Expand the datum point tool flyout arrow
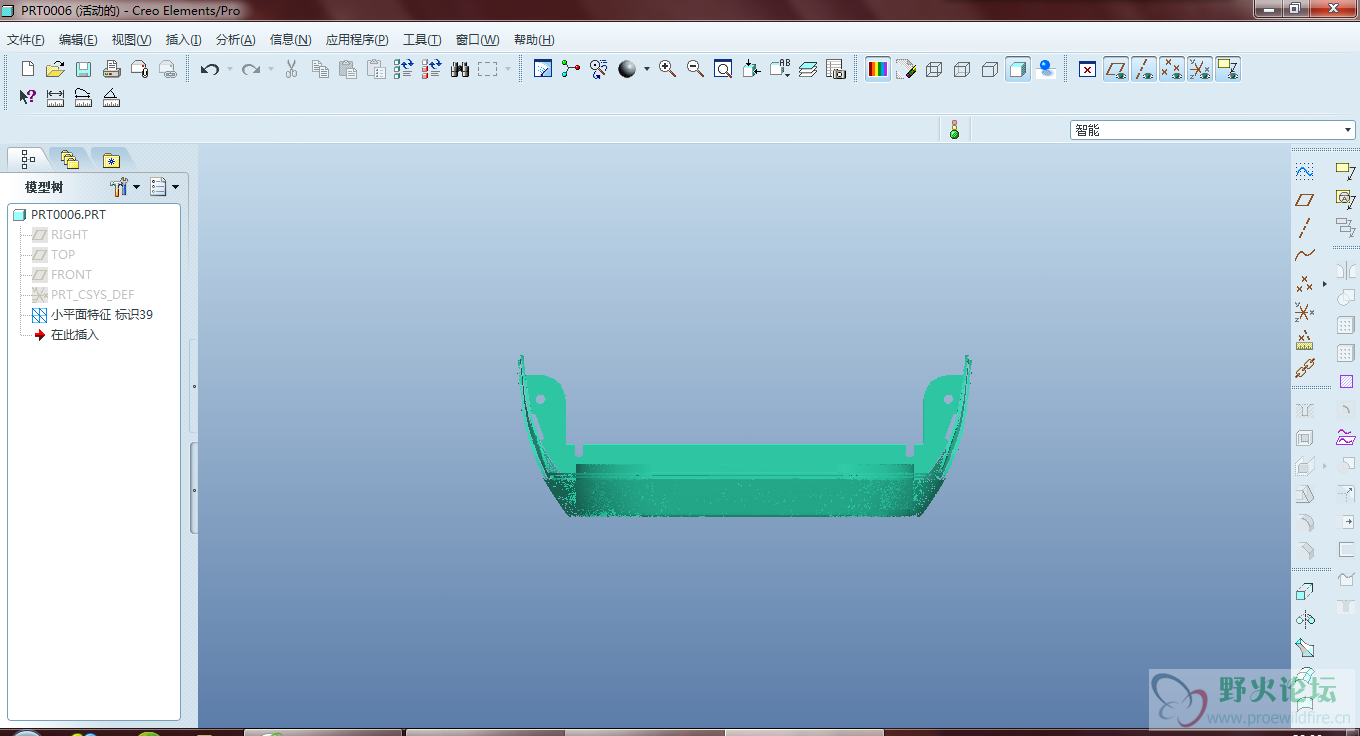1360x736 pixels. tap(1324, 284)
